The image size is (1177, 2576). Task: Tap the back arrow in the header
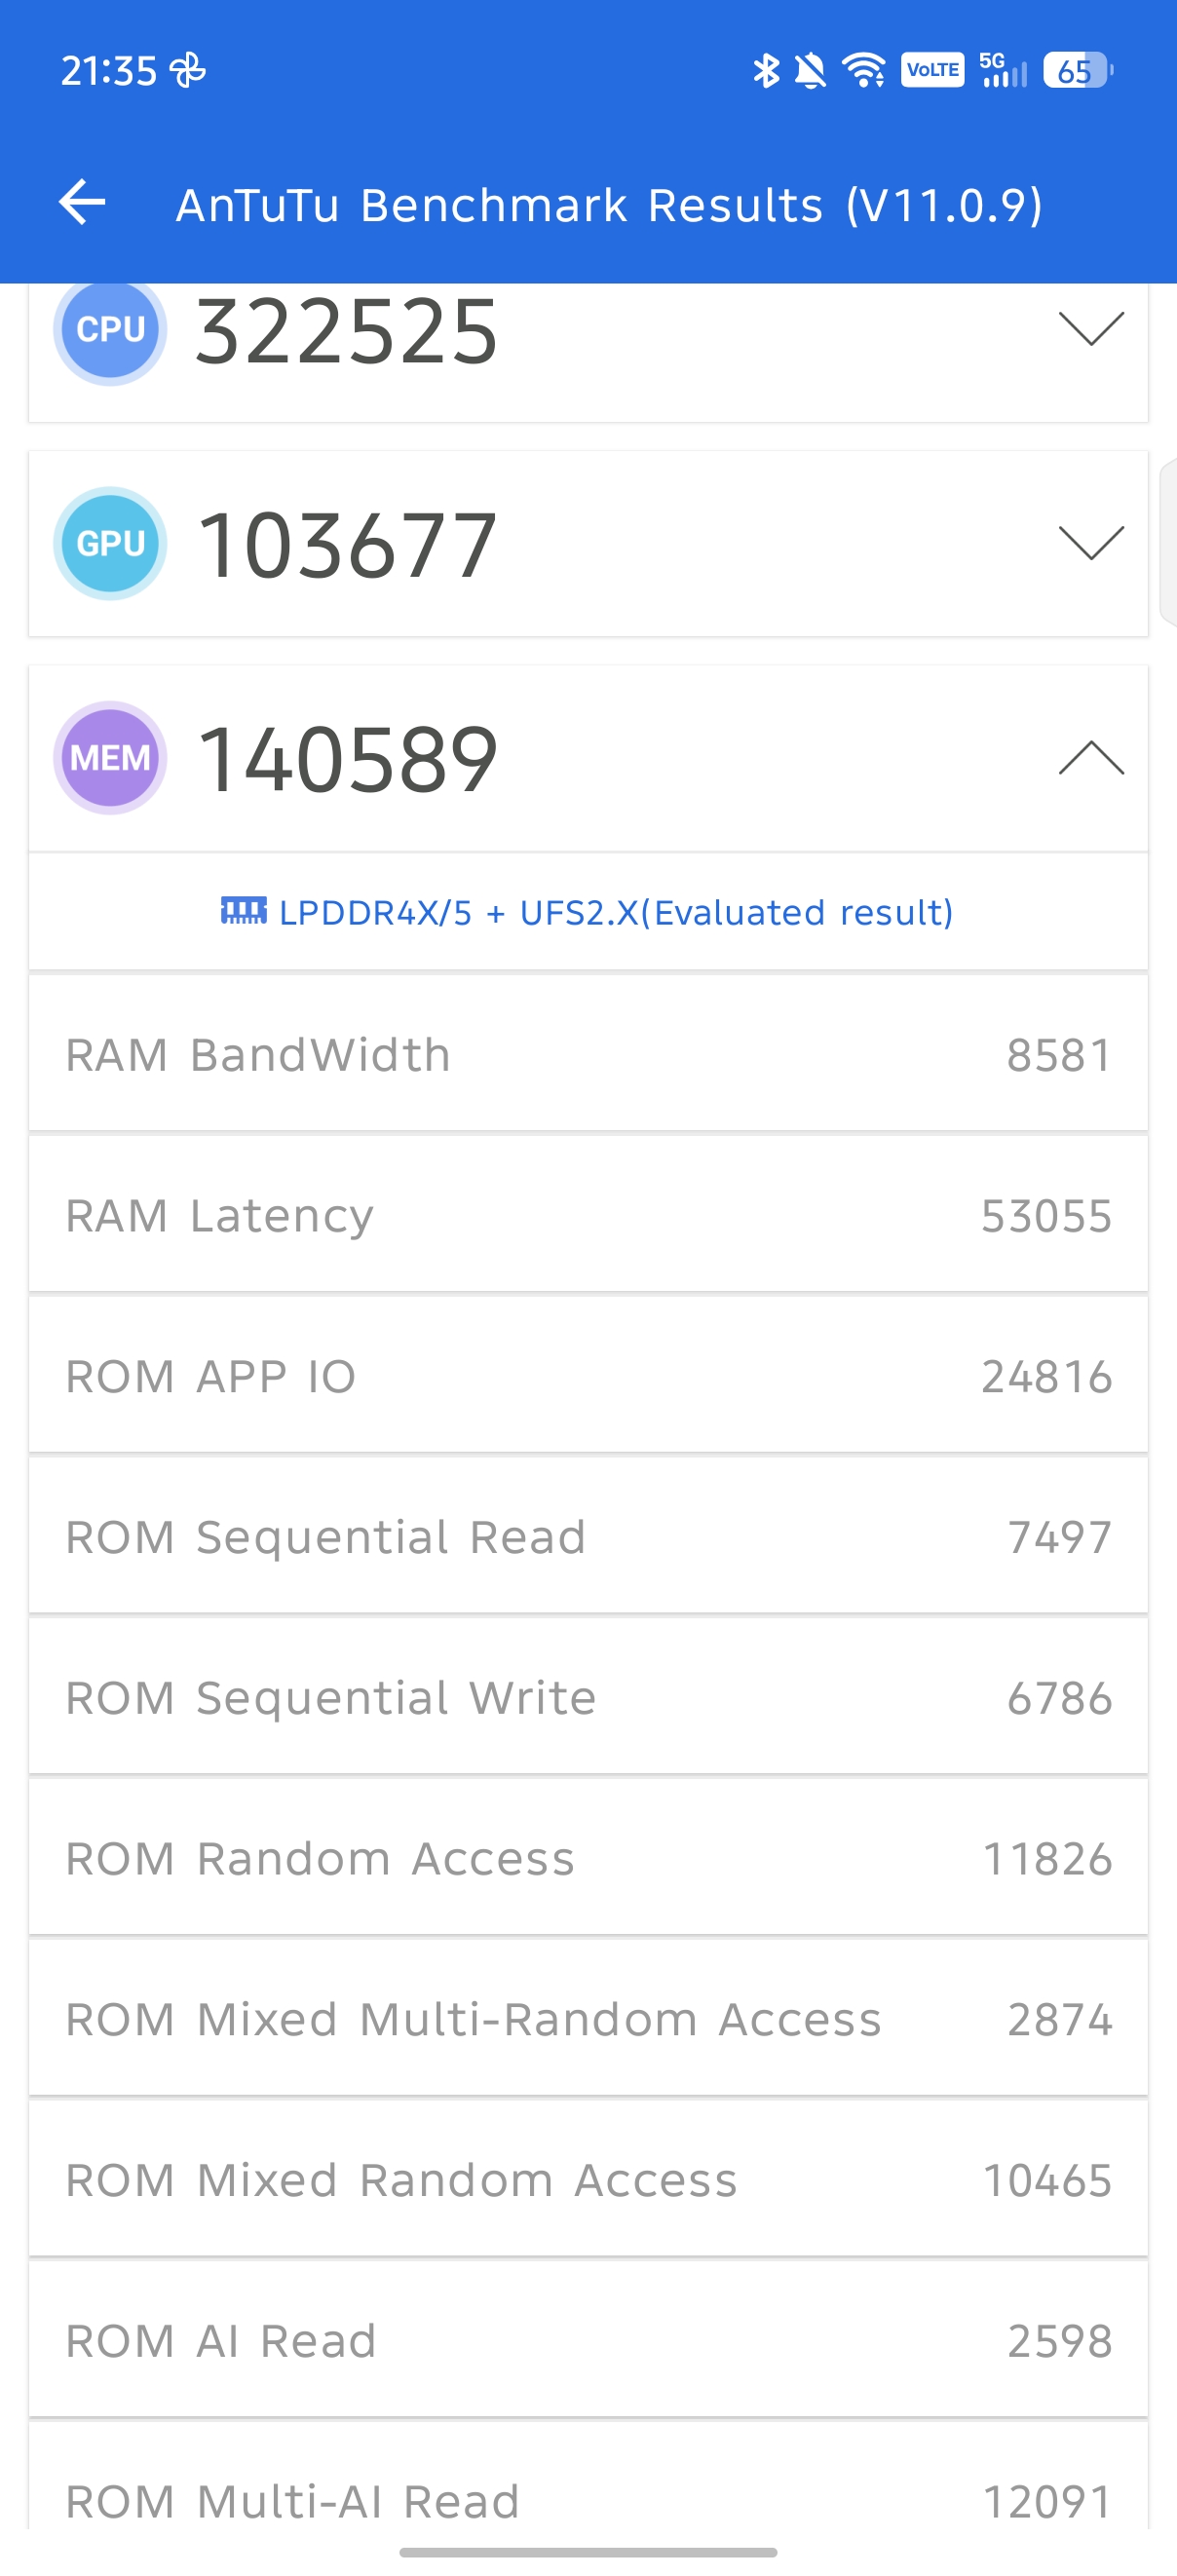[x=82, y=203]
